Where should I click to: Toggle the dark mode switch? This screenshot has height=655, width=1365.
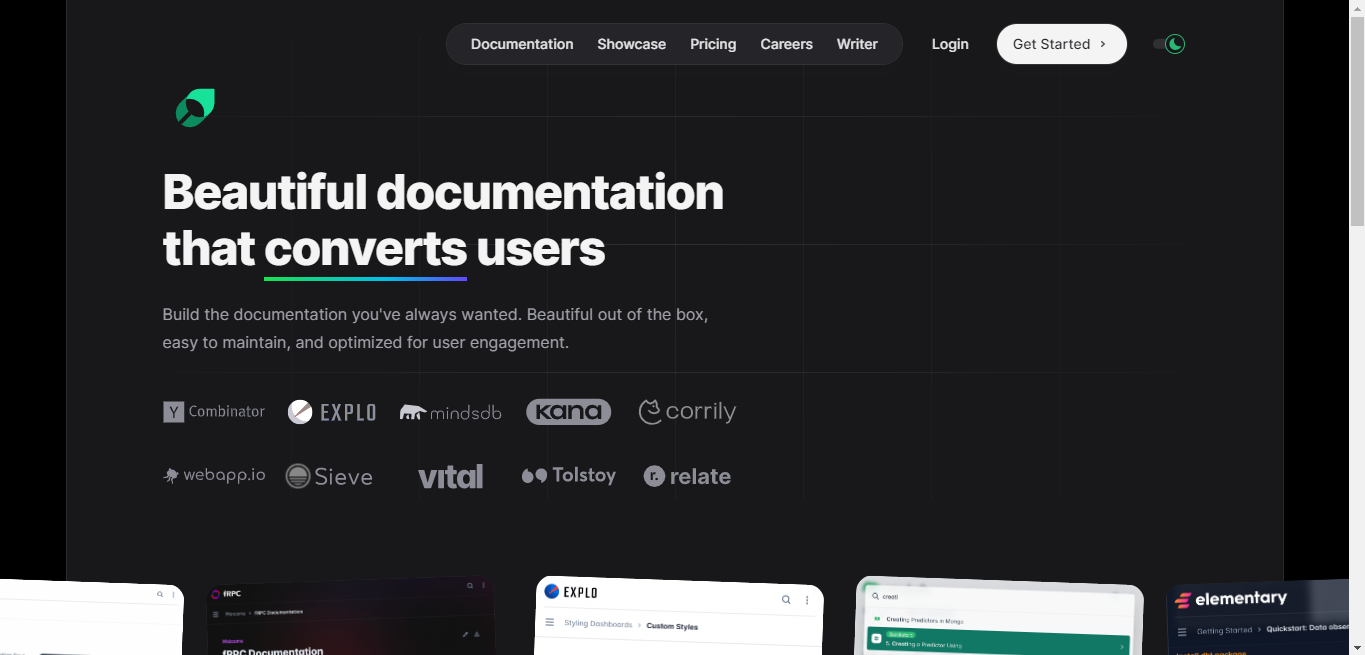(1169, 44)
